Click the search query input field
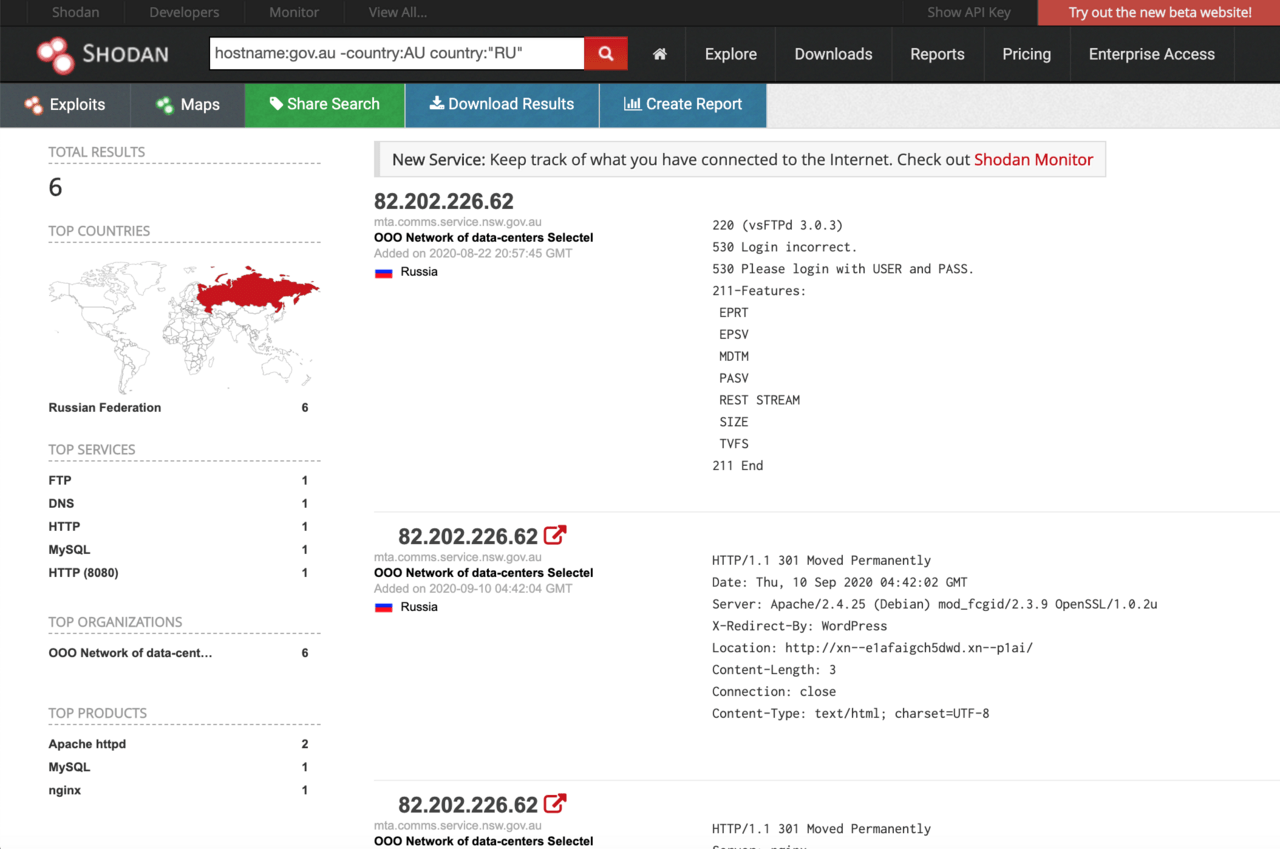Viewport: 1280px width, 849px height. click(397, 54)
